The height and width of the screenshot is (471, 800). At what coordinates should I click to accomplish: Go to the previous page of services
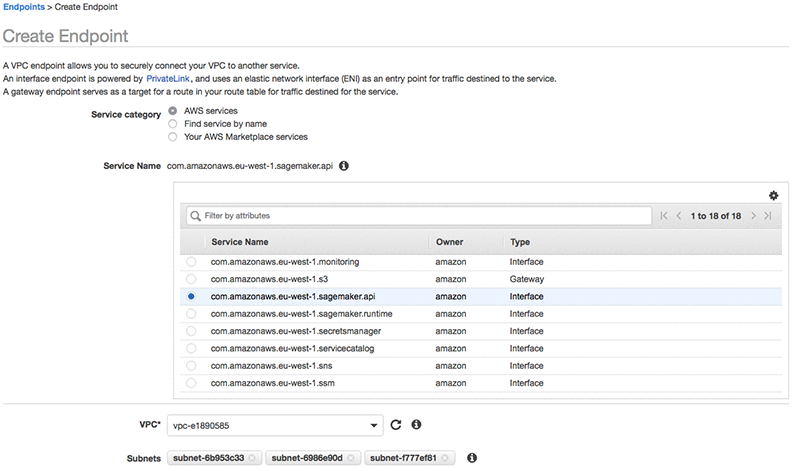click(x=679, y=215)
